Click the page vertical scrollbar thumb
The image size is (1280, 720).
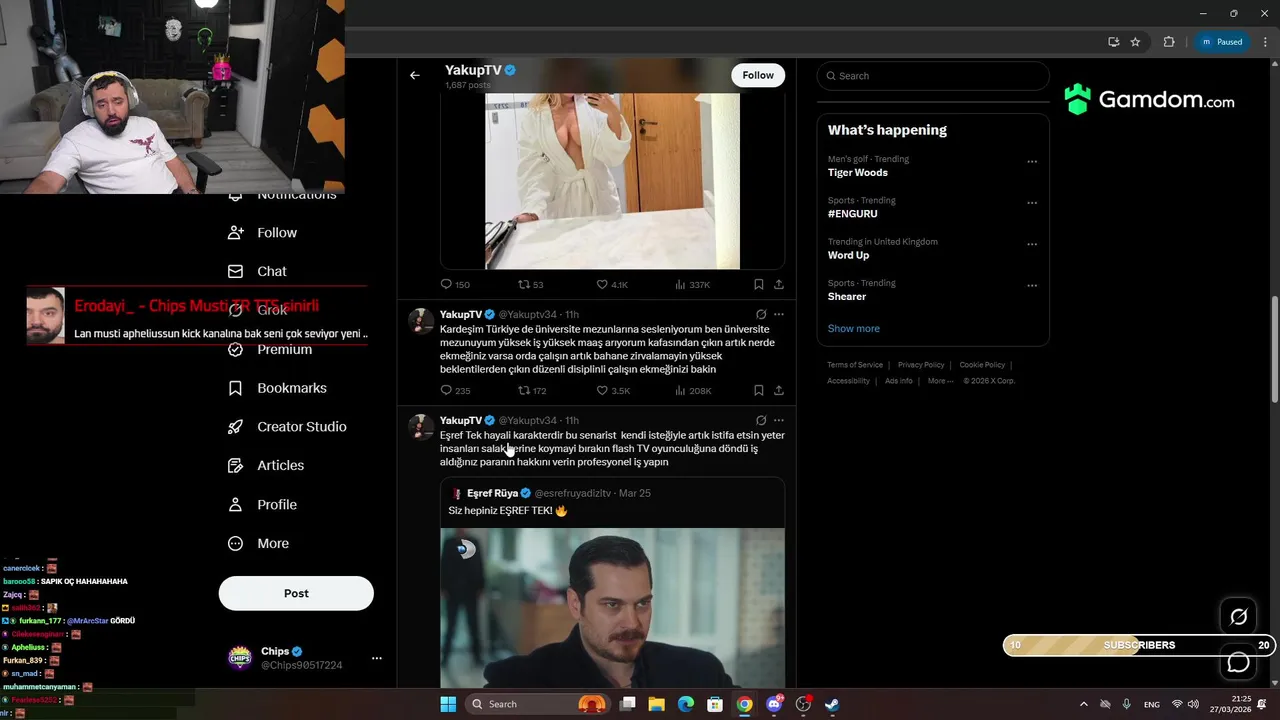coord(1274,350)
